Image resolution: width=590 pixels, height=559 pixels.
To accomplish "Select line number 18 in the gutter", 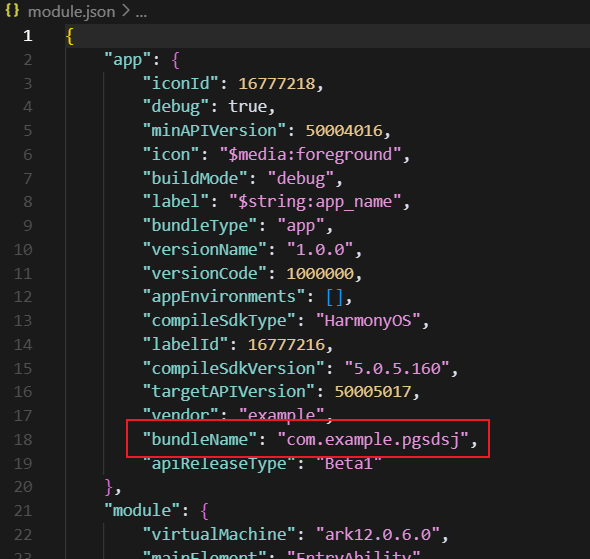I will [x=23, y=440].
